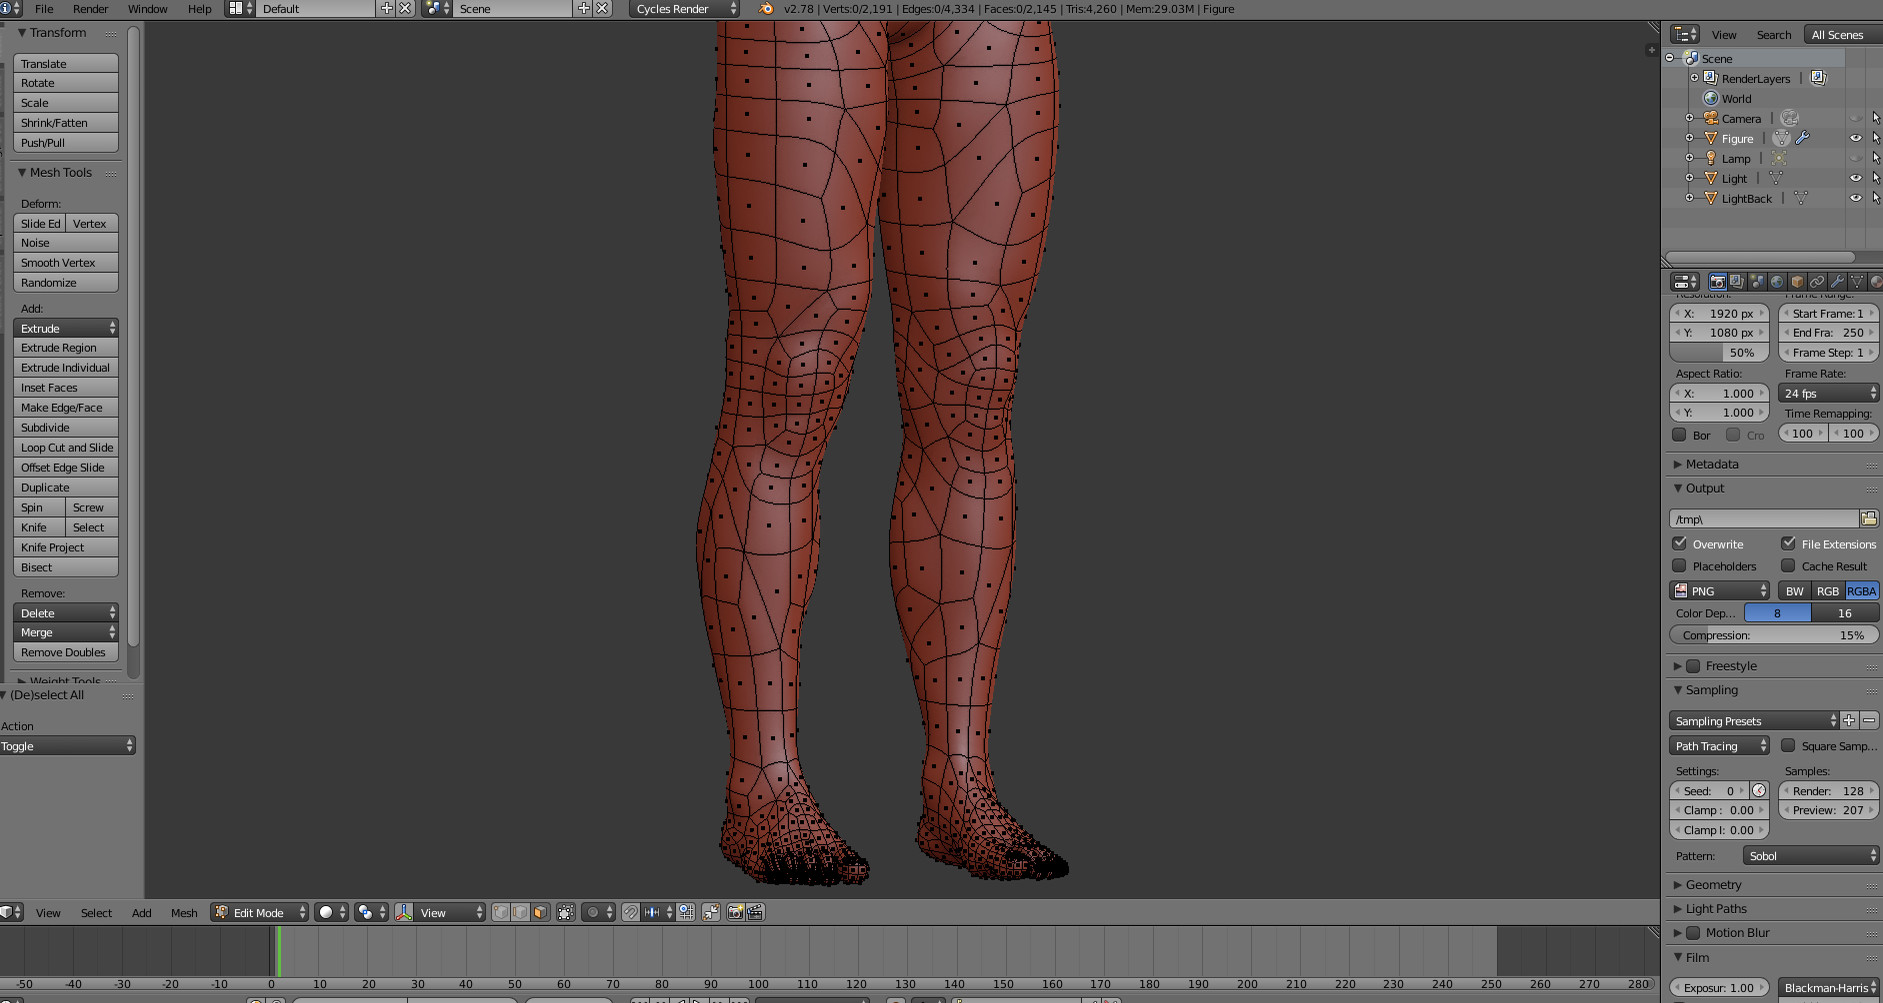
Task: Expand the Geometry panel
Action: click(1713, 885)
